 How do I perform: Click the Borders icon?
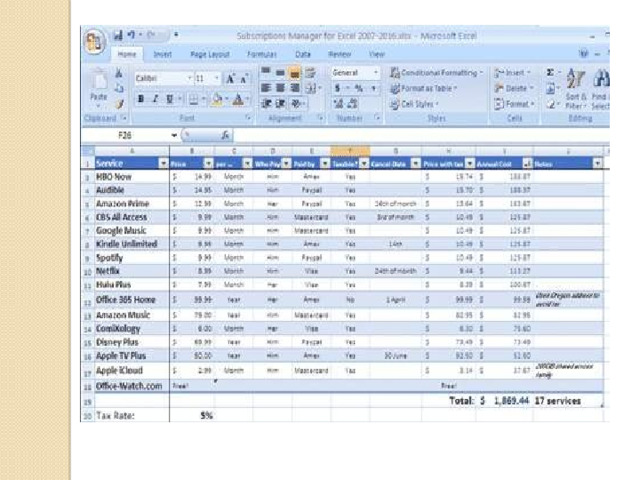[193, 99]
